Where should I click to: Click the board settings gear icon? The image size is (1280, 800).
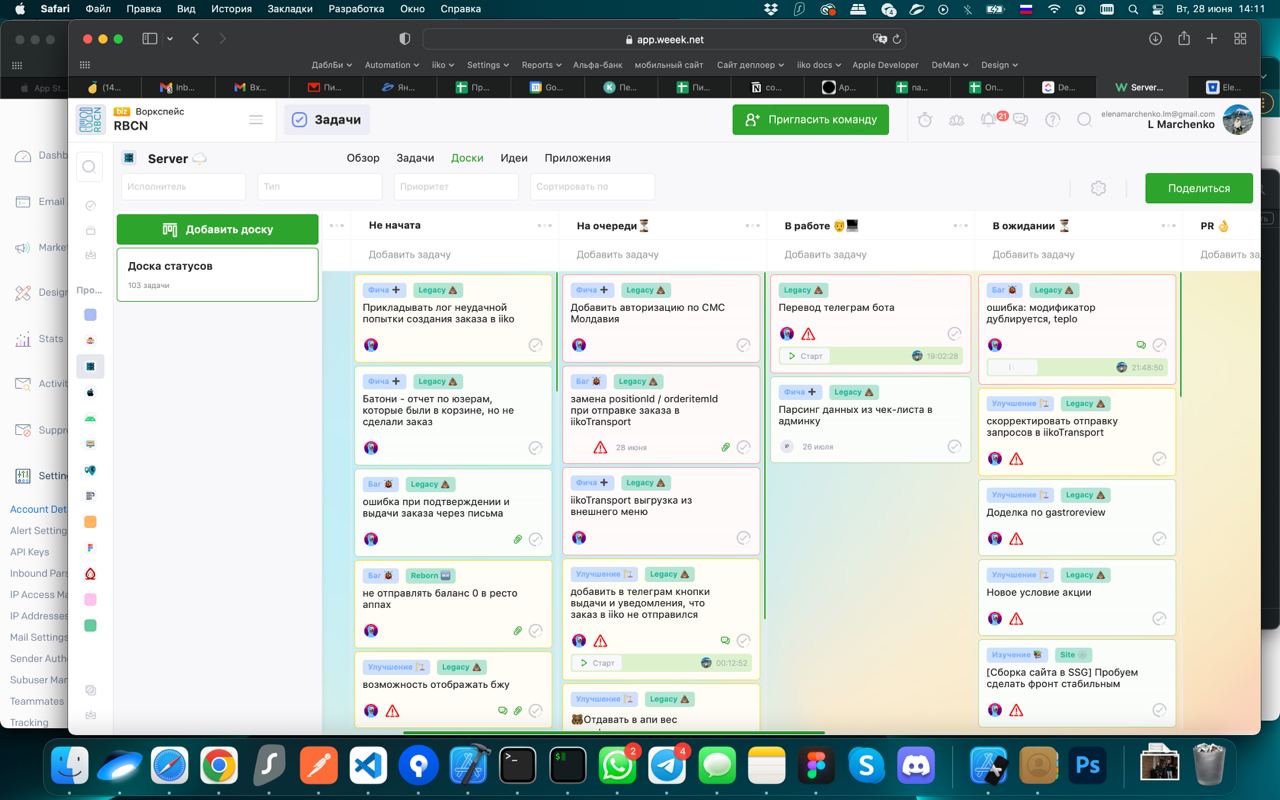pyautogui.click(x=1098, y=188)
